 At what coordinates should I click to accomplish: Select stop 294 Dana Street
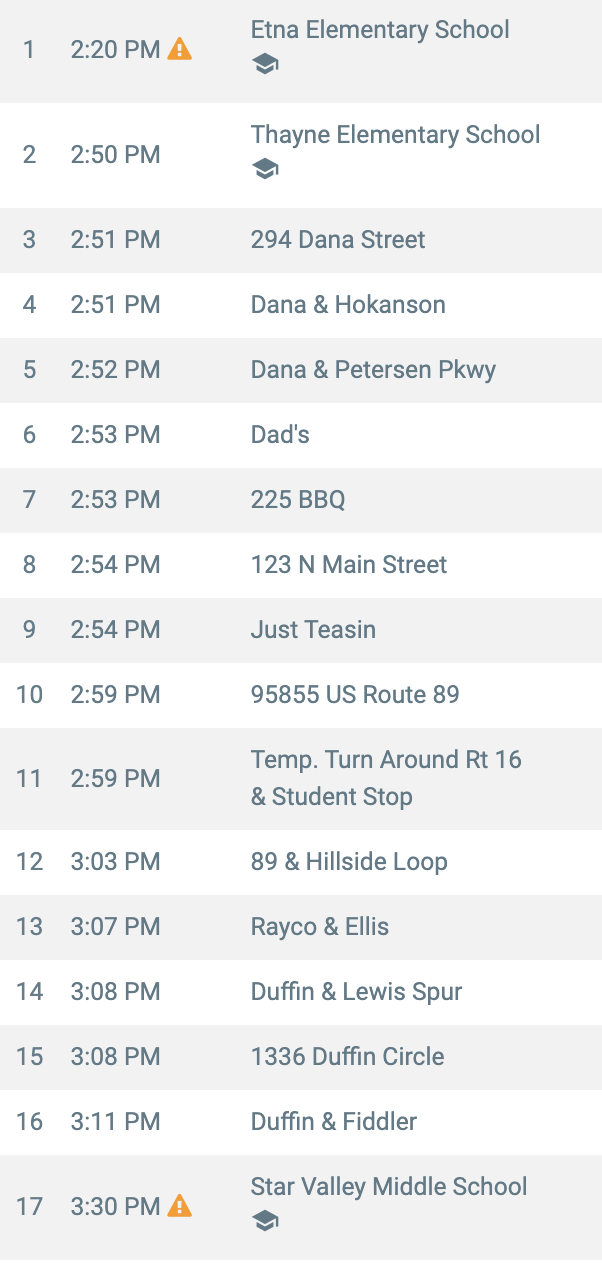point(338,240)
